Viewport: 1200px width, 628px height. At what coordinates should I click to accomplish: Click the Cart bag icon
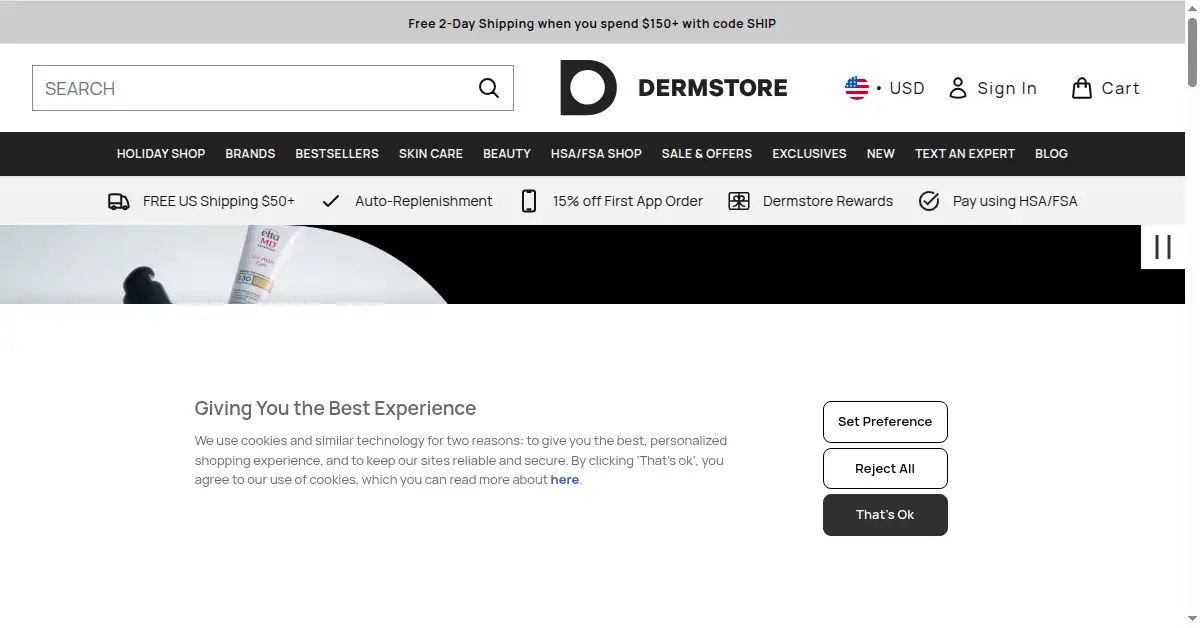pos(1081,88)
